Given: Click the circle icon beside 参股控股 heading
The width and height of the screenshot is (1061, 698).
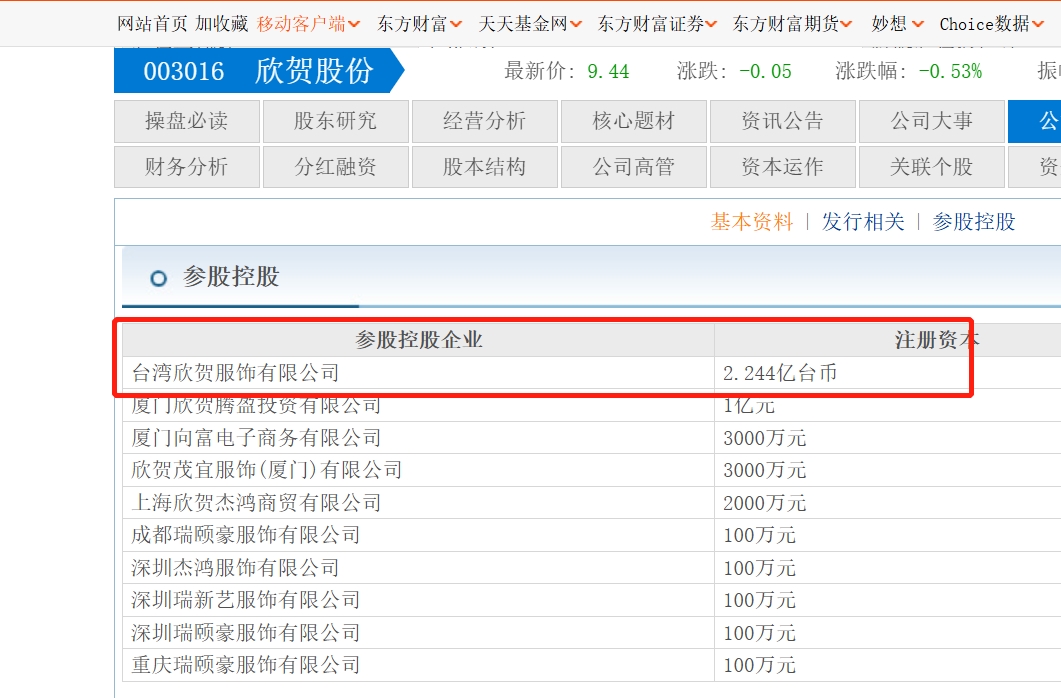Looking at the screenshot, I should click(158, 278).
